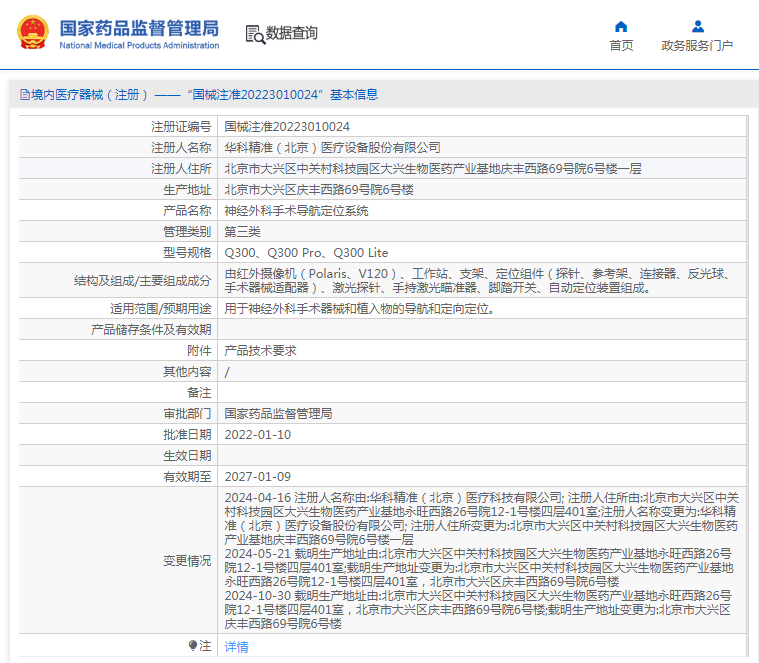This screenshot has width=759, height=663.
Task: Select registrant name 华科精准(北京)医疗设备股份有限公司
Action: 333,148
